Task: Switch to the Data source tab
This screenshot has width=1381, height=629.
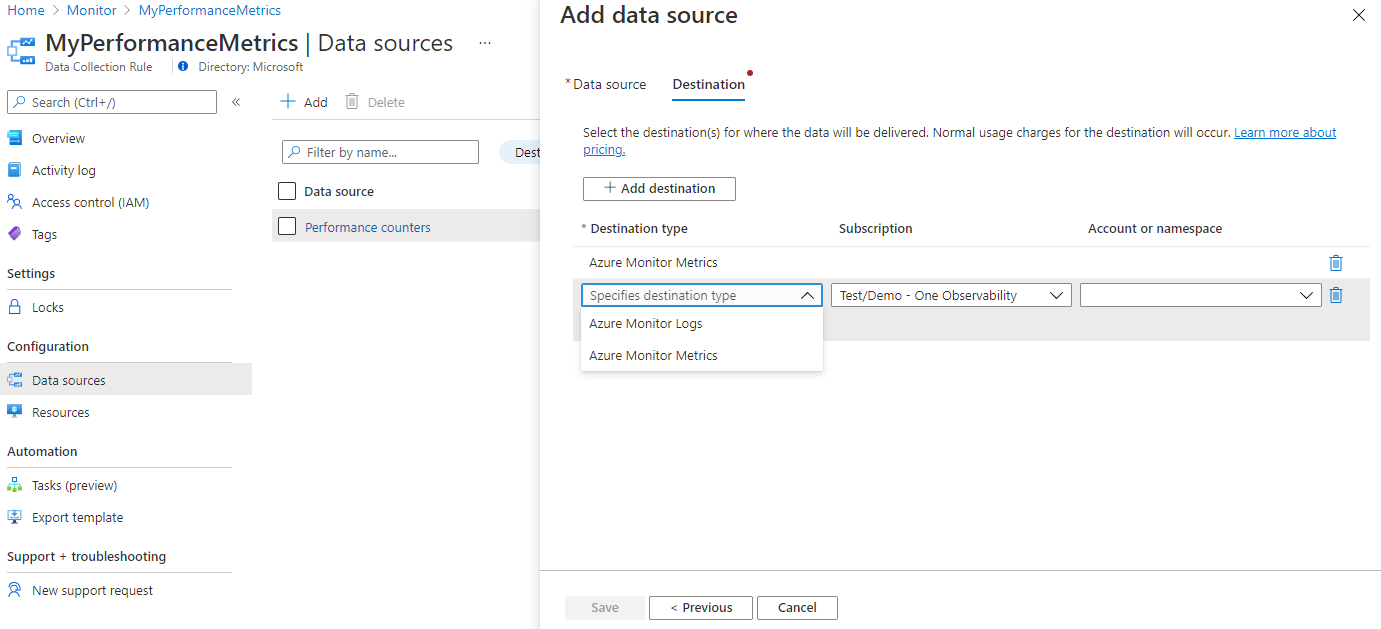Action: tap(609, 84)
